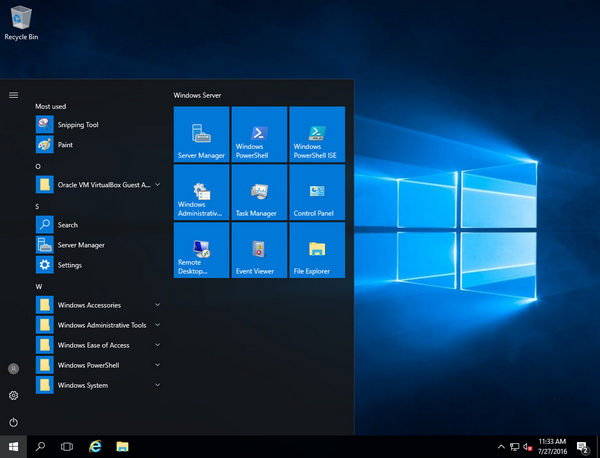
Task: Open the File Explorer tile
Action: (x=317, y=250)
